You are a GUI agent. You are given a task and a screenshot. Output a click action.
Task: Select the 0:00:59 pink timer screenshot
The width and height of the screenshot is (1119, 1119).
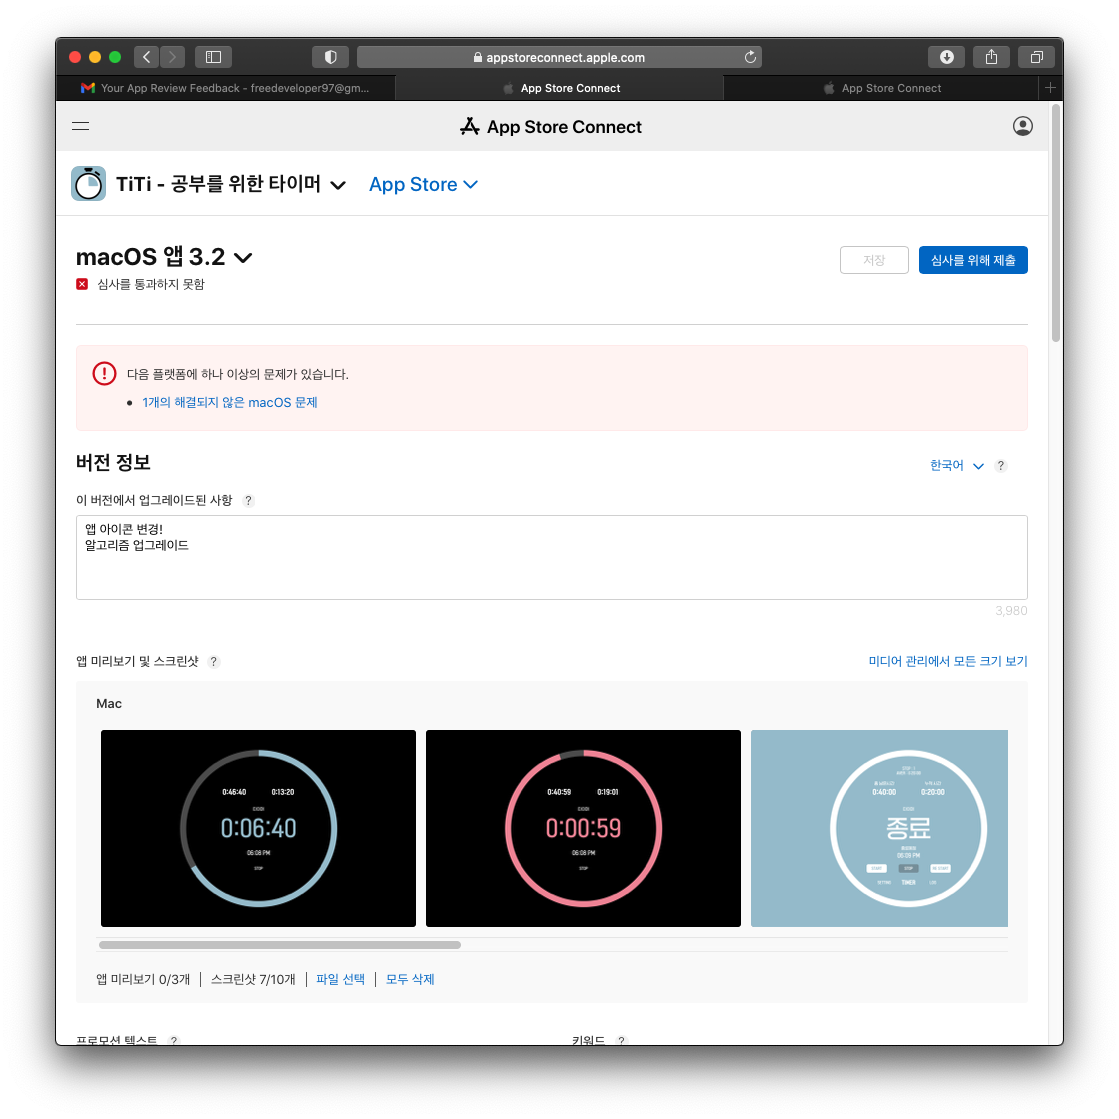[583, 829]
